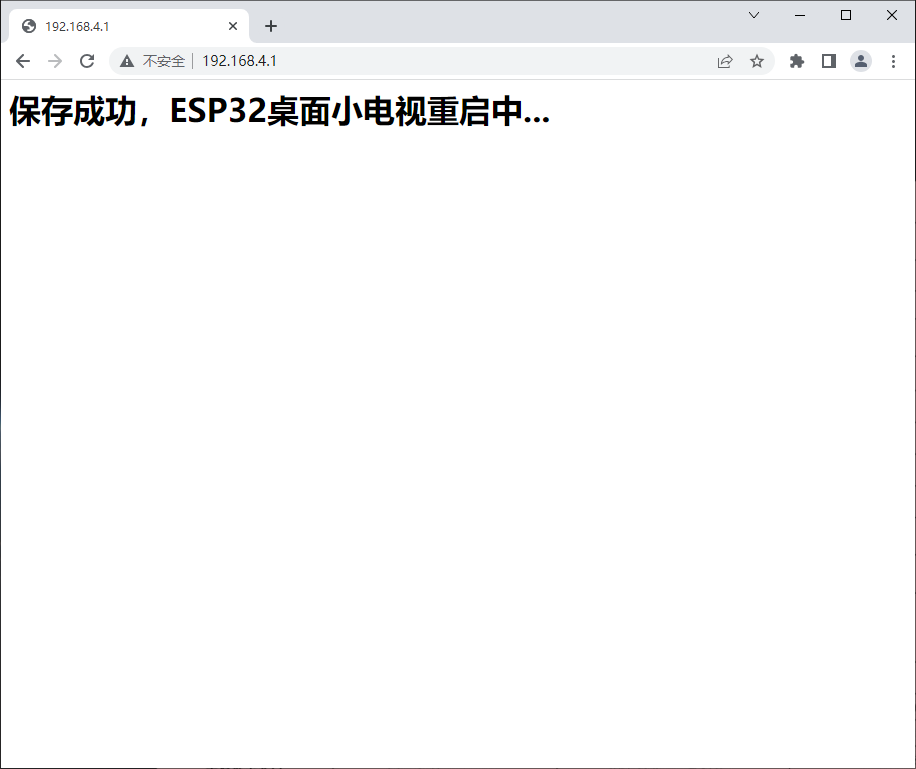The image size is (916, 769).
Task: Click the forward navigation arrow
Action: pyautogui.click(x=55, y=61)
